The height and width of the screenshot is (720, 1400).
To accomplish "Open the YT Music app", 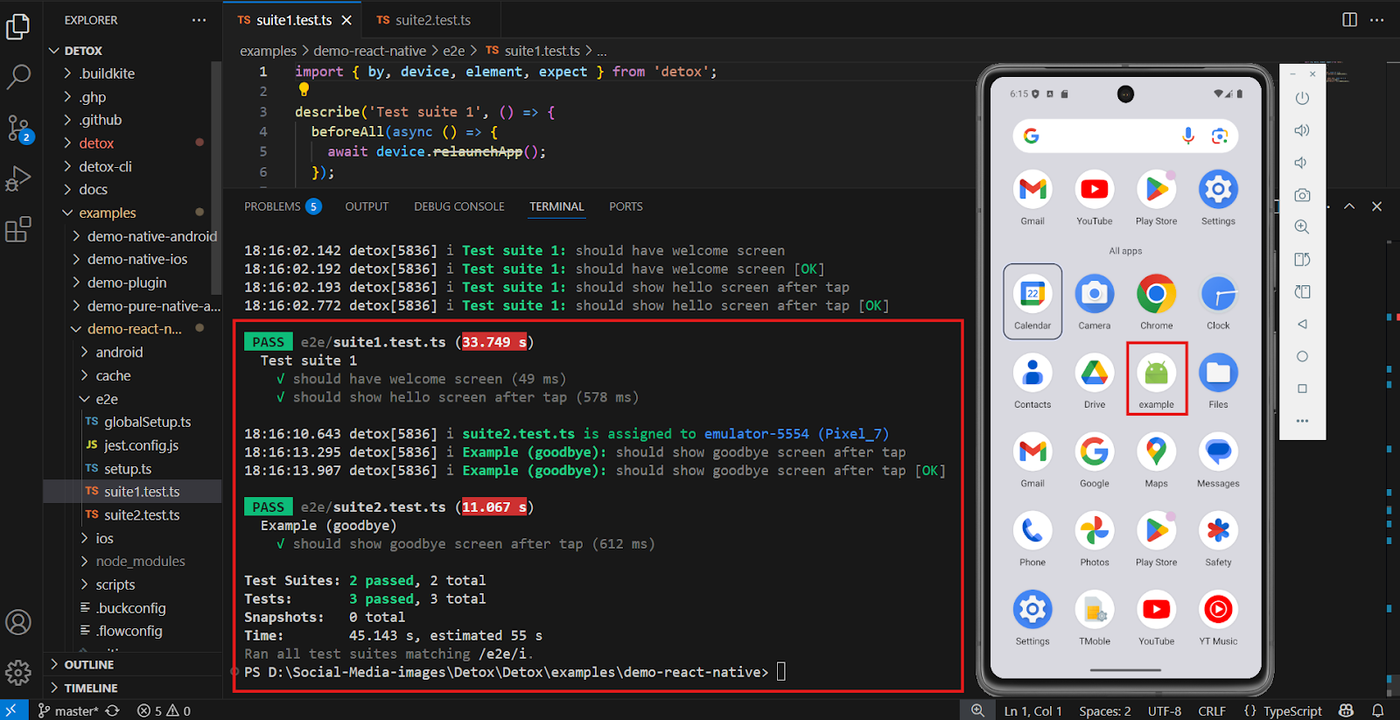I will coord(1218,617).
